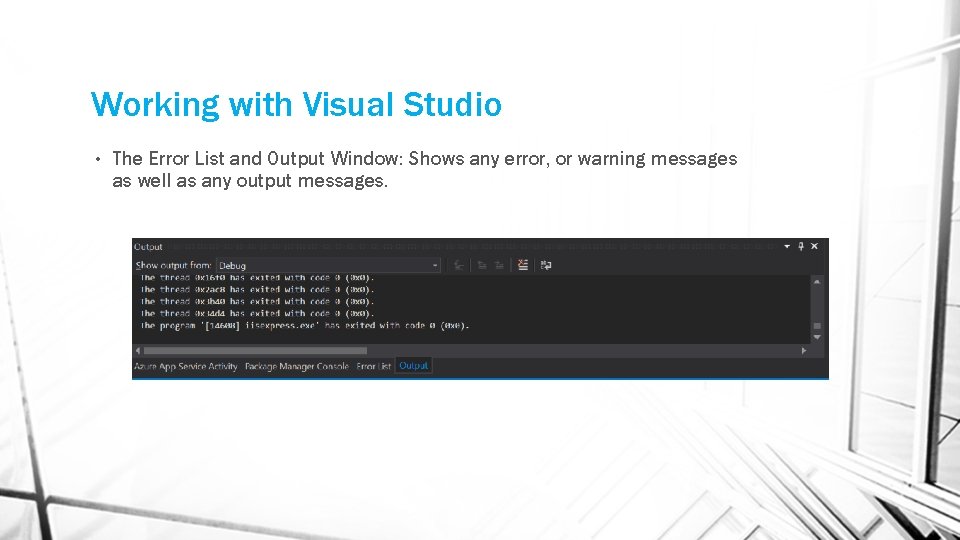This screenshot has width=960, height=540.
Task: Switch to the Package Manager Console tab
Action: [x=296, y=366]
